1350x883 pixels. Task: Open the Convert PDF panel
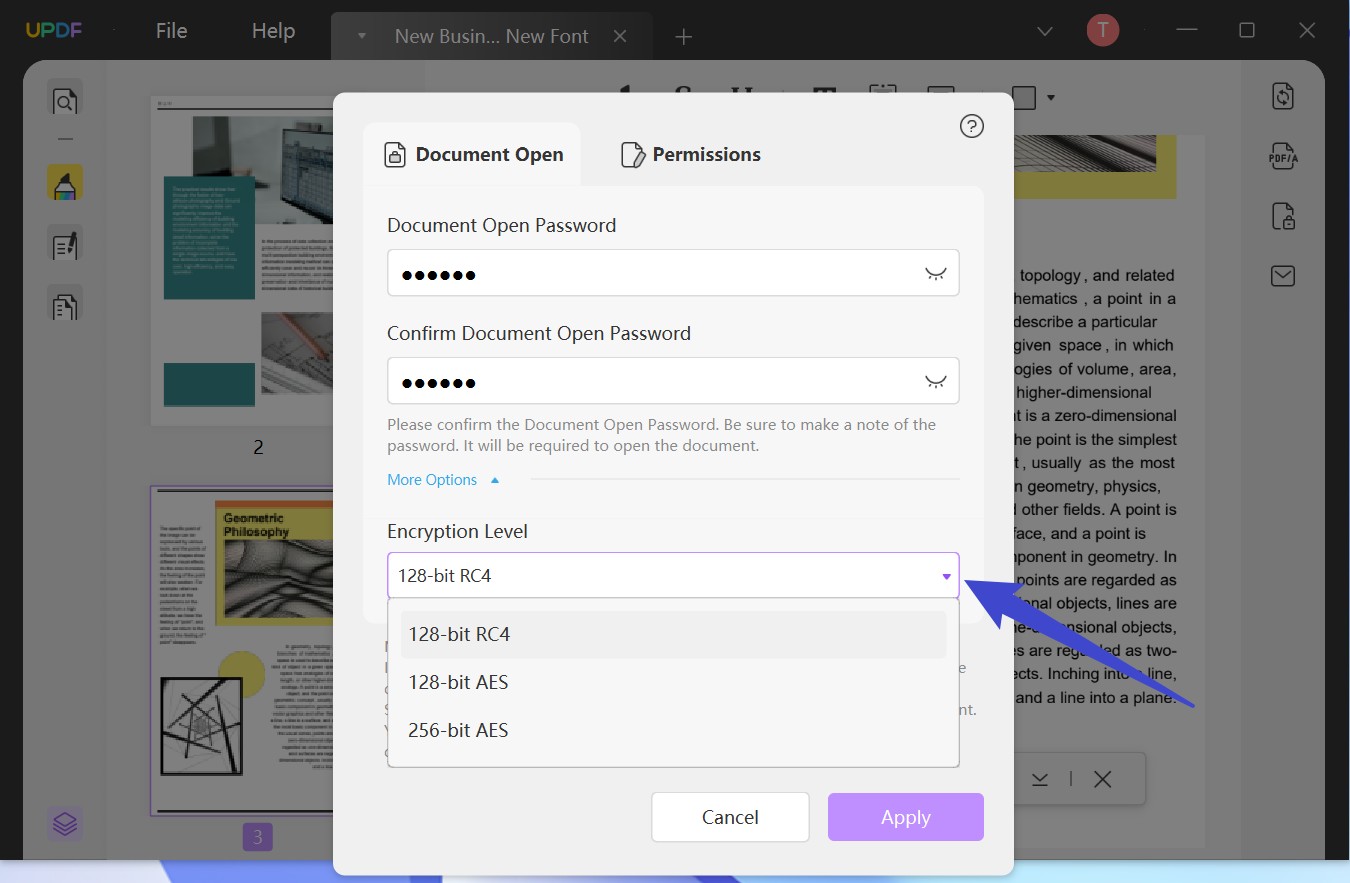1283,96
